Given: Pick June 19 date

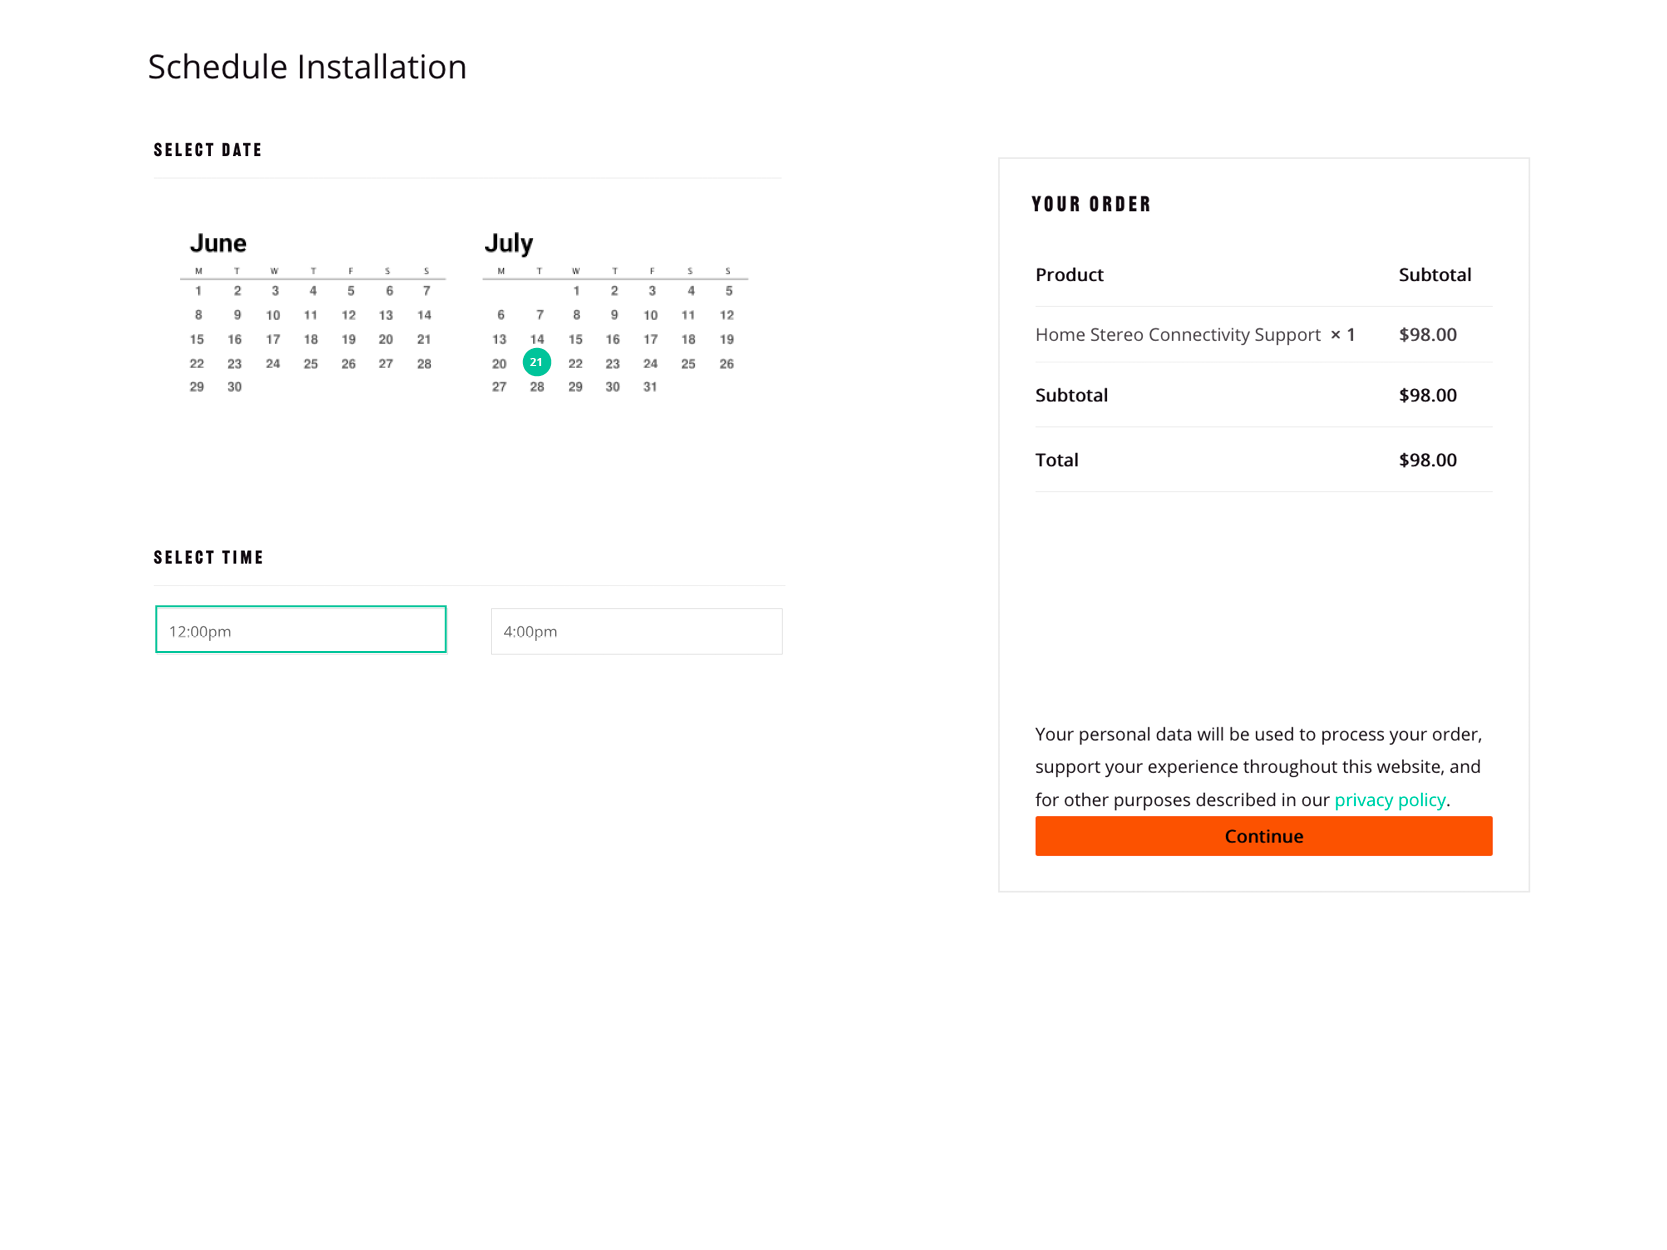Looking at the screenshot, I should coord(348,340).
